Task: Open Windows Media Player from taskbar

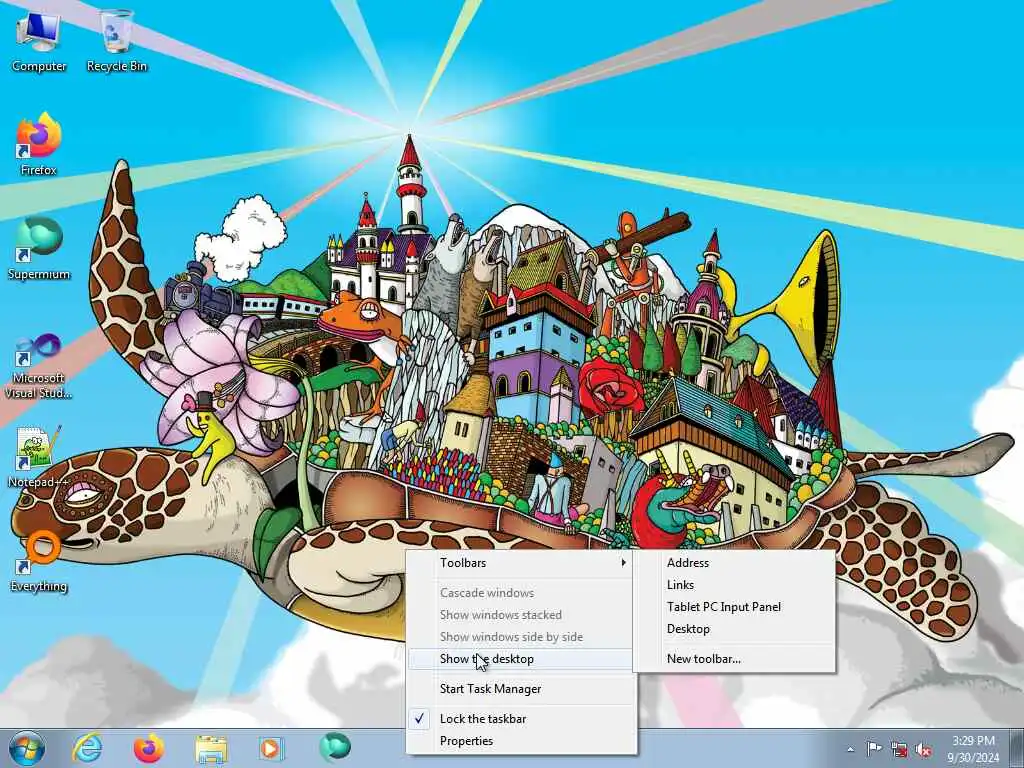Action: pyautogui.click(x=271, y=748)
